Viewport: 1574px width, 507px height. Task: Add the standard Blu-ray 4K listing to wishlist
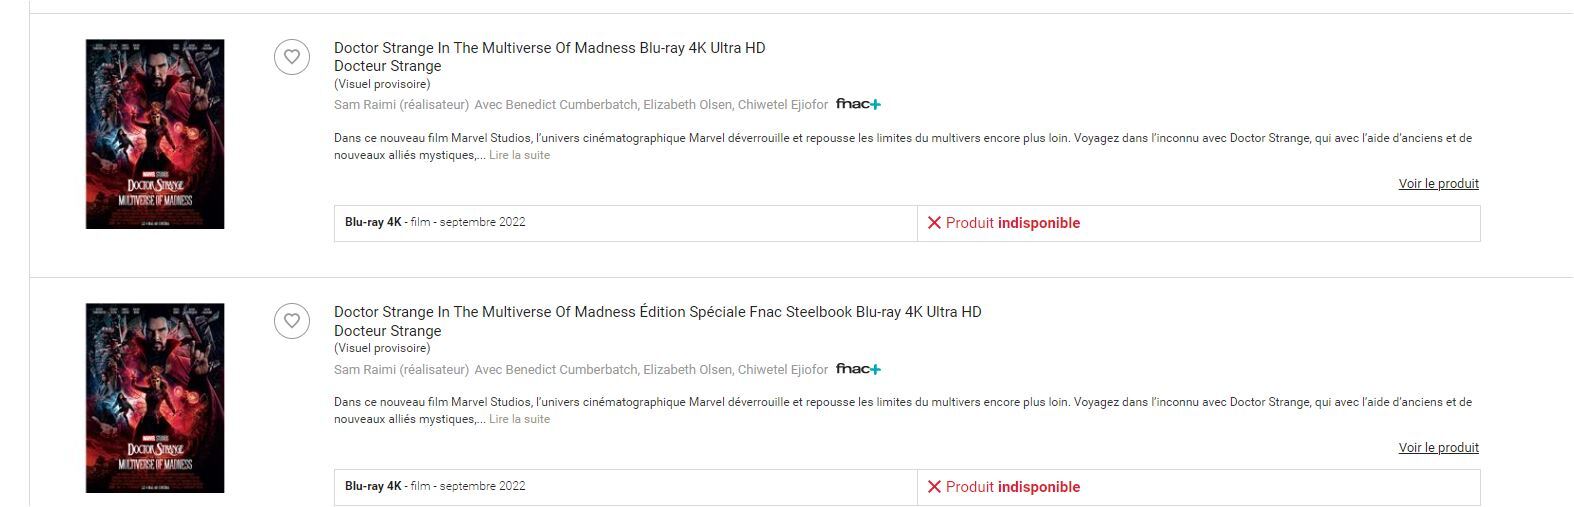pyautogui.click(x=292, y=57)
